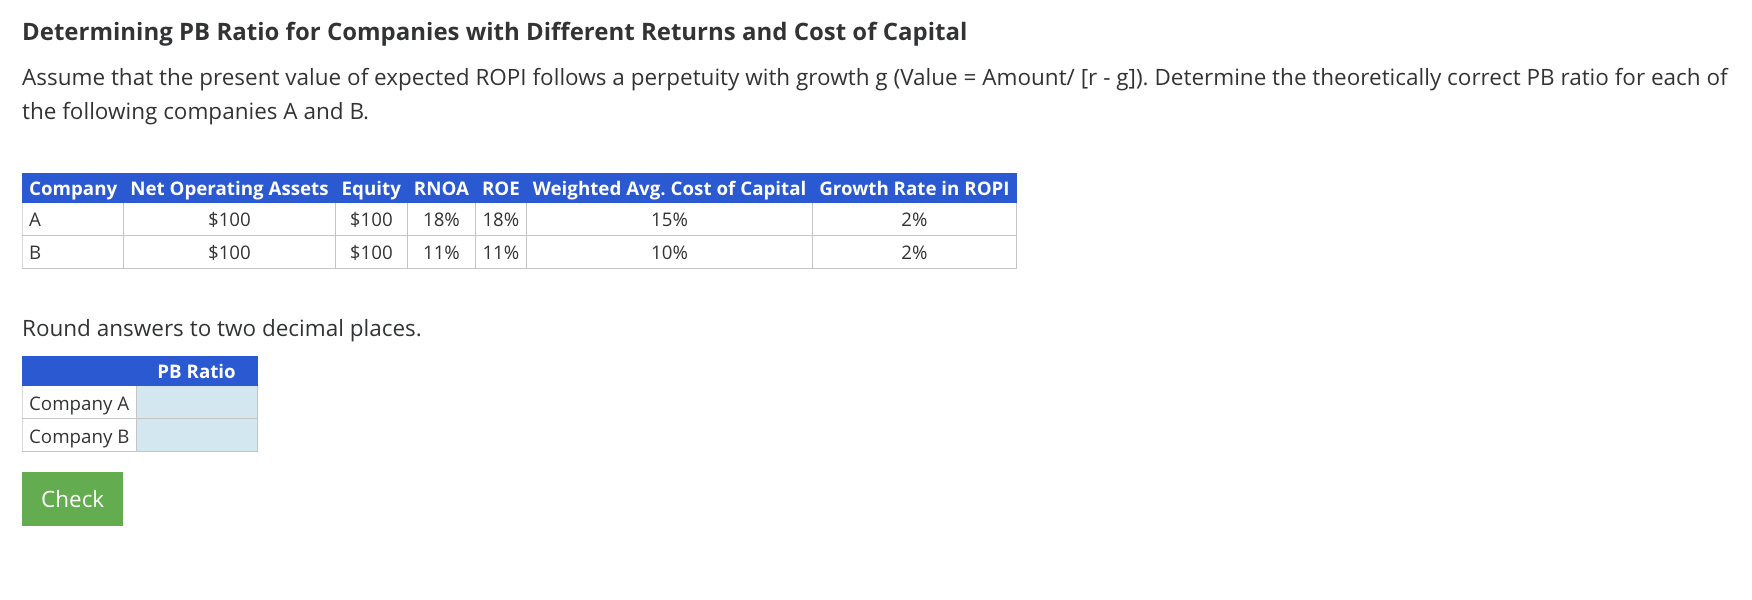Click the 10% cost of capital cell
Viewport: 1752px width, 600px height.
pyautogui.click(x=667, y=252)
